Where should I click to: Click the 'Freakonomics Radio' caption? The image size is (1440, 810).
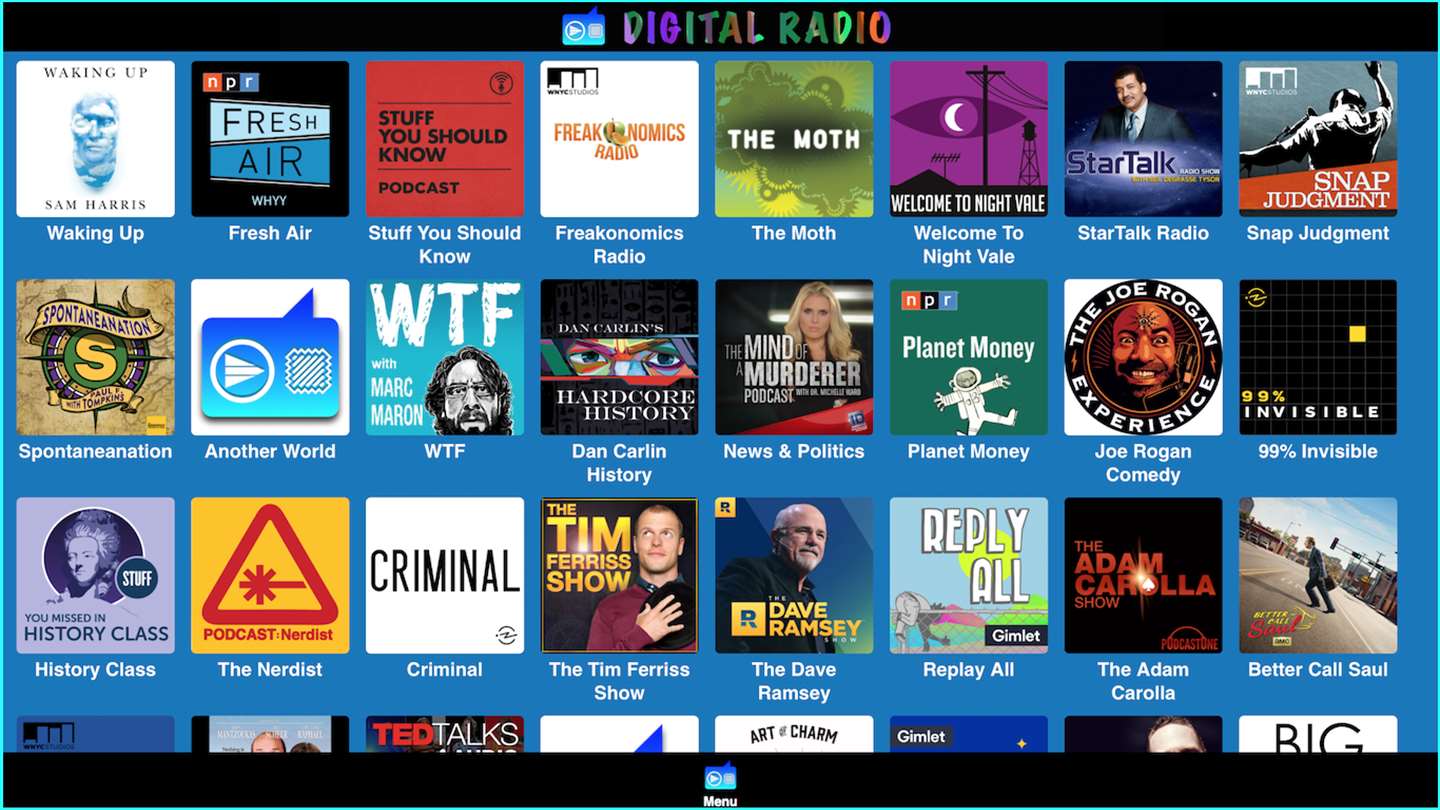pyautogui.click(x=619, y=245)
